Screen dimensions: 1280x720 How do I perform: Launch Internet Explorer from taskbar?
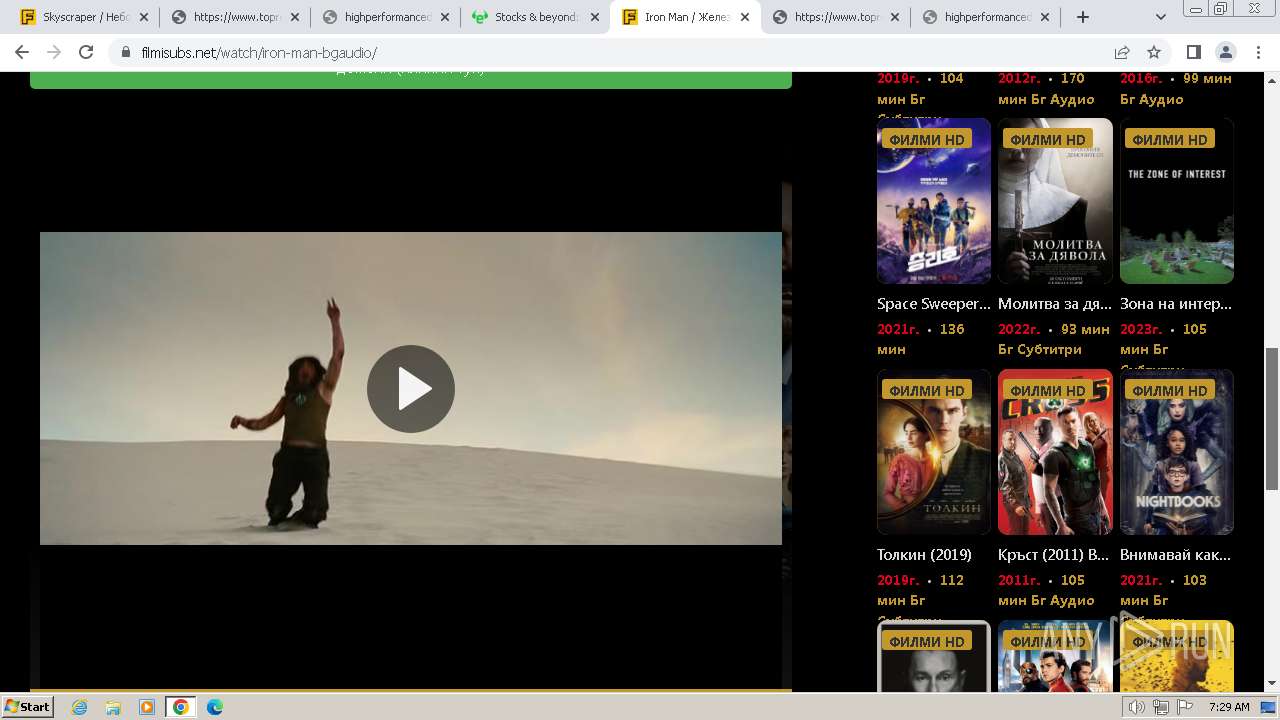coord(80,707)
